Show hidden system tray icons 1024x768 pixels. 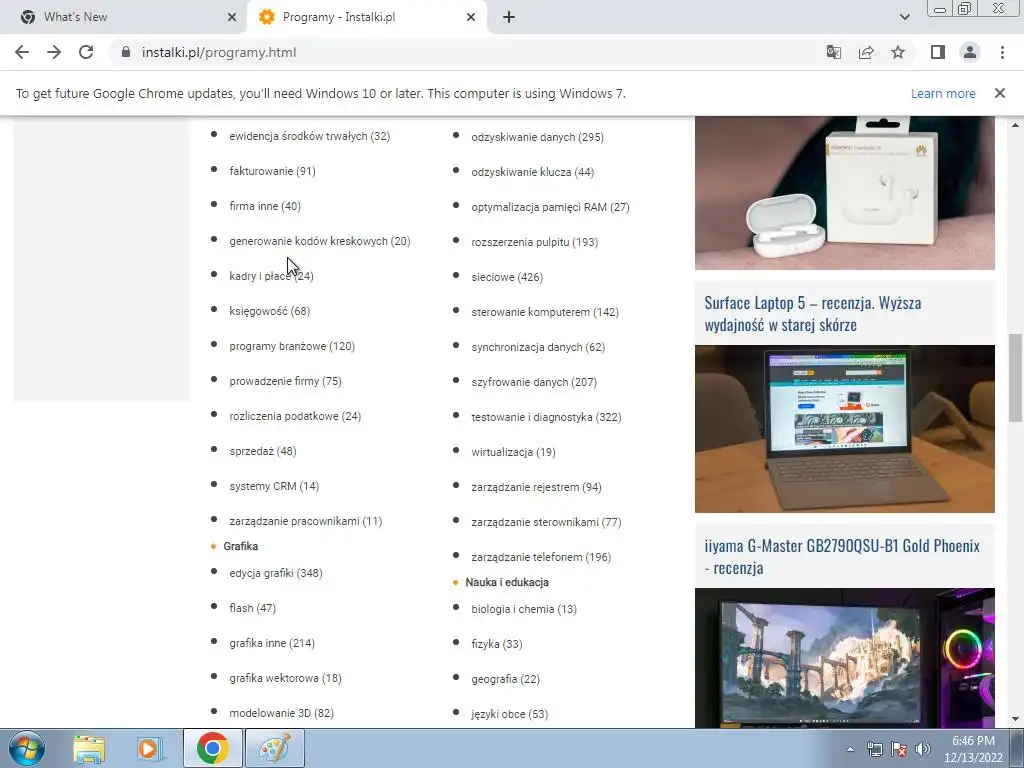click(850, 749)
